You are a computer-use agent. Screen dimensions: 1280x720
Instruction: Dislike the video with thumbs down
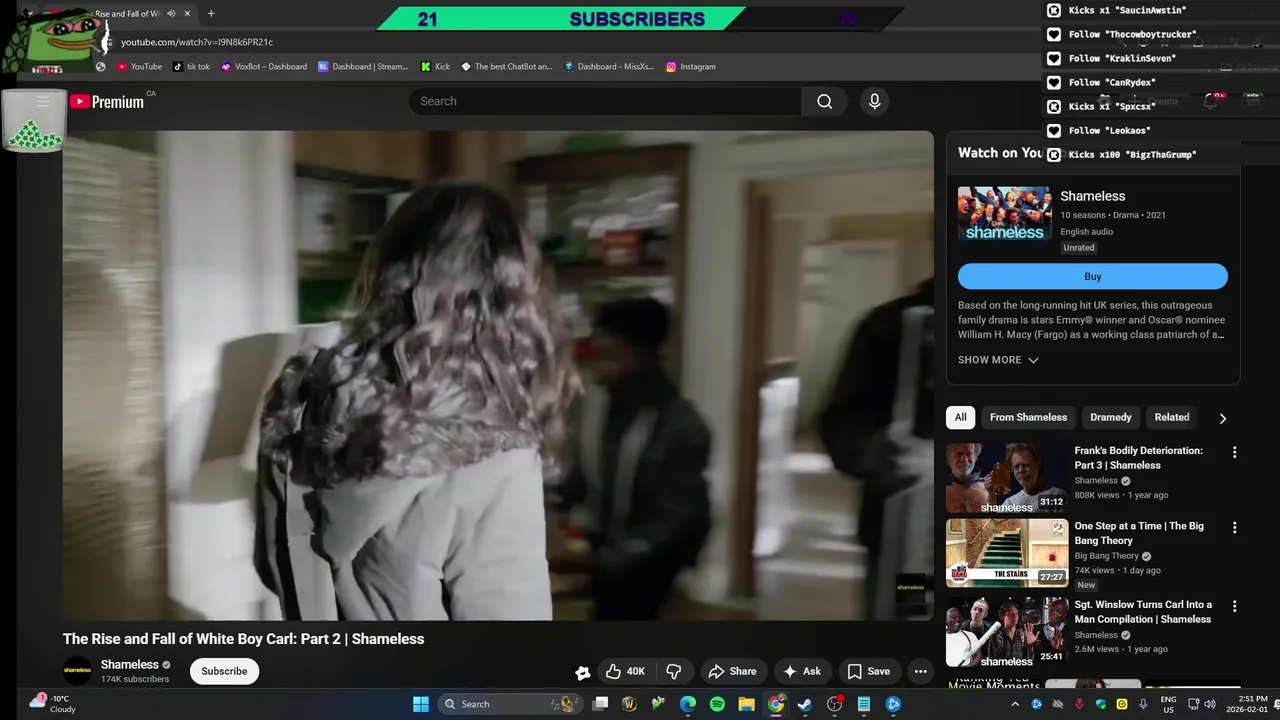(674, 671)
